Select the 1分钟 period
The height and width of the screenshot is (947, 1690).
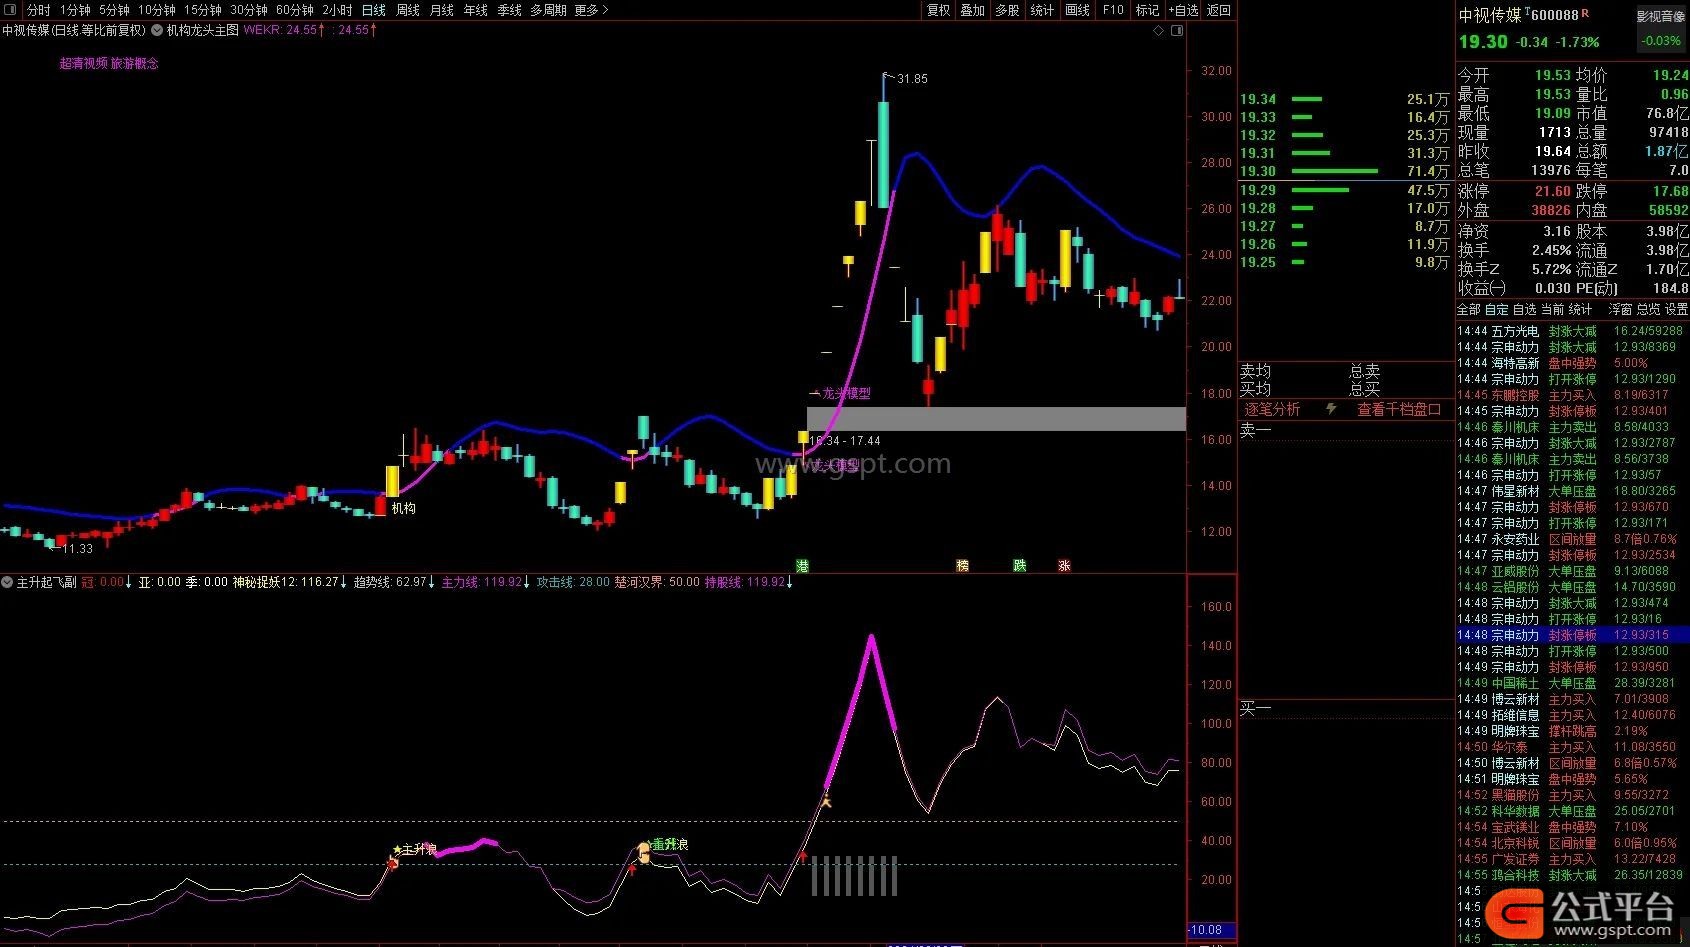(x=75, y=10)
